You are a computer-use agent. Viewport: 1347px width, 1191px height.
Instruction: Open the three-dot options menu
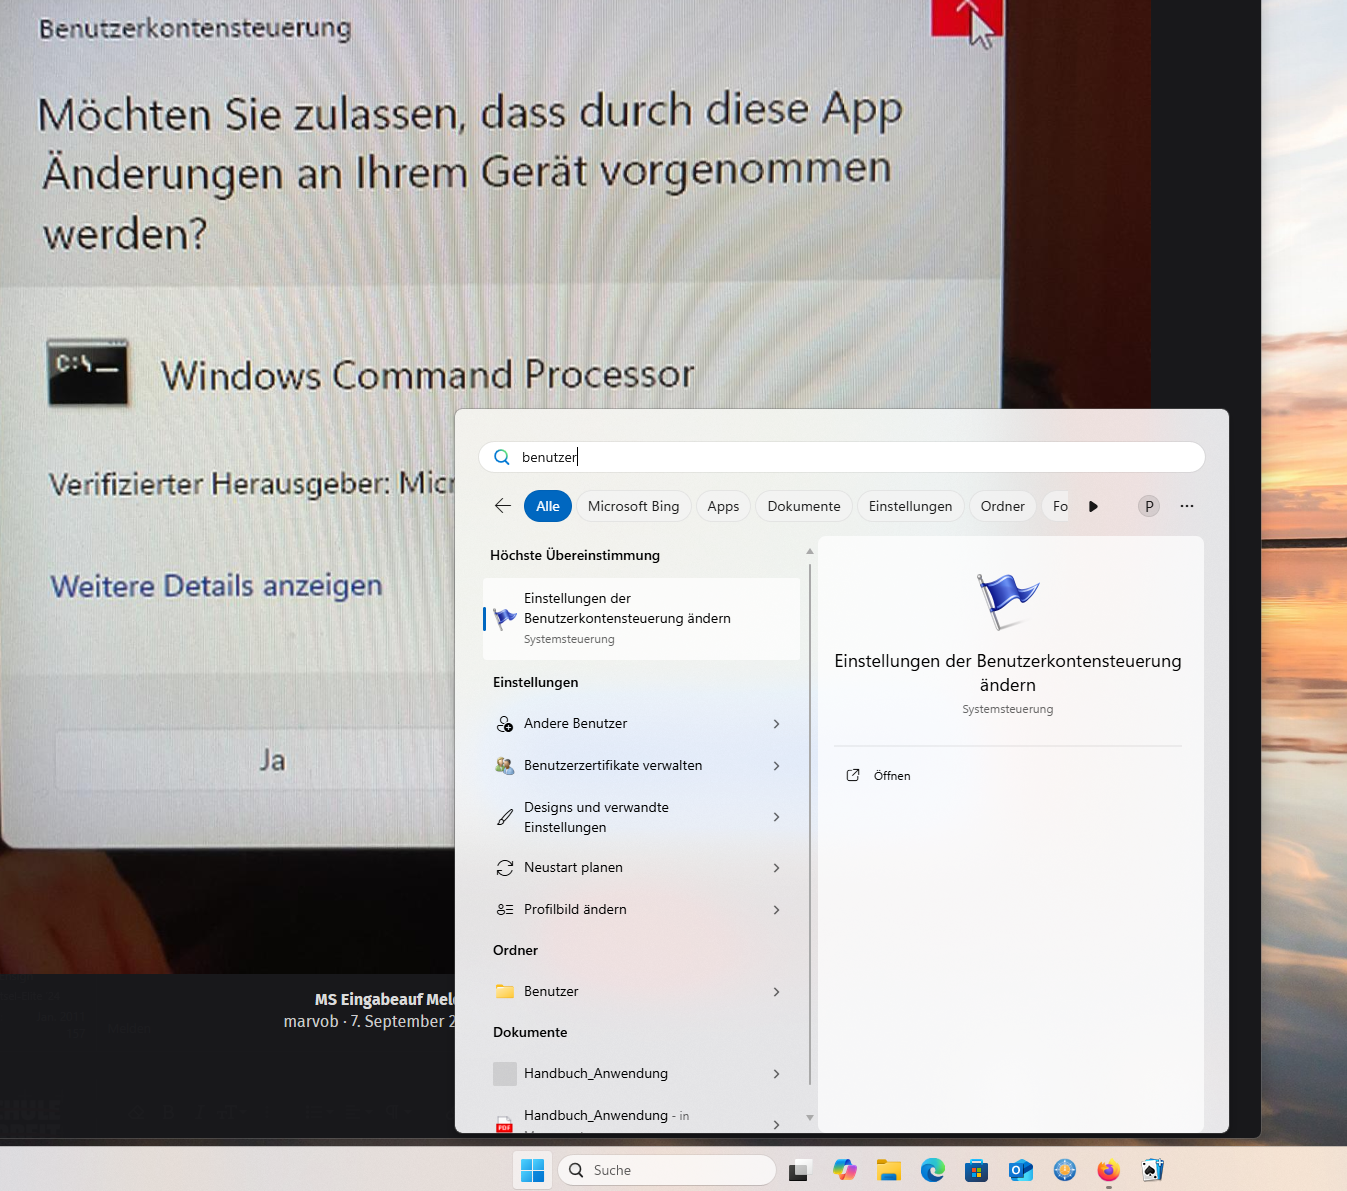[x=1187, y=506]
